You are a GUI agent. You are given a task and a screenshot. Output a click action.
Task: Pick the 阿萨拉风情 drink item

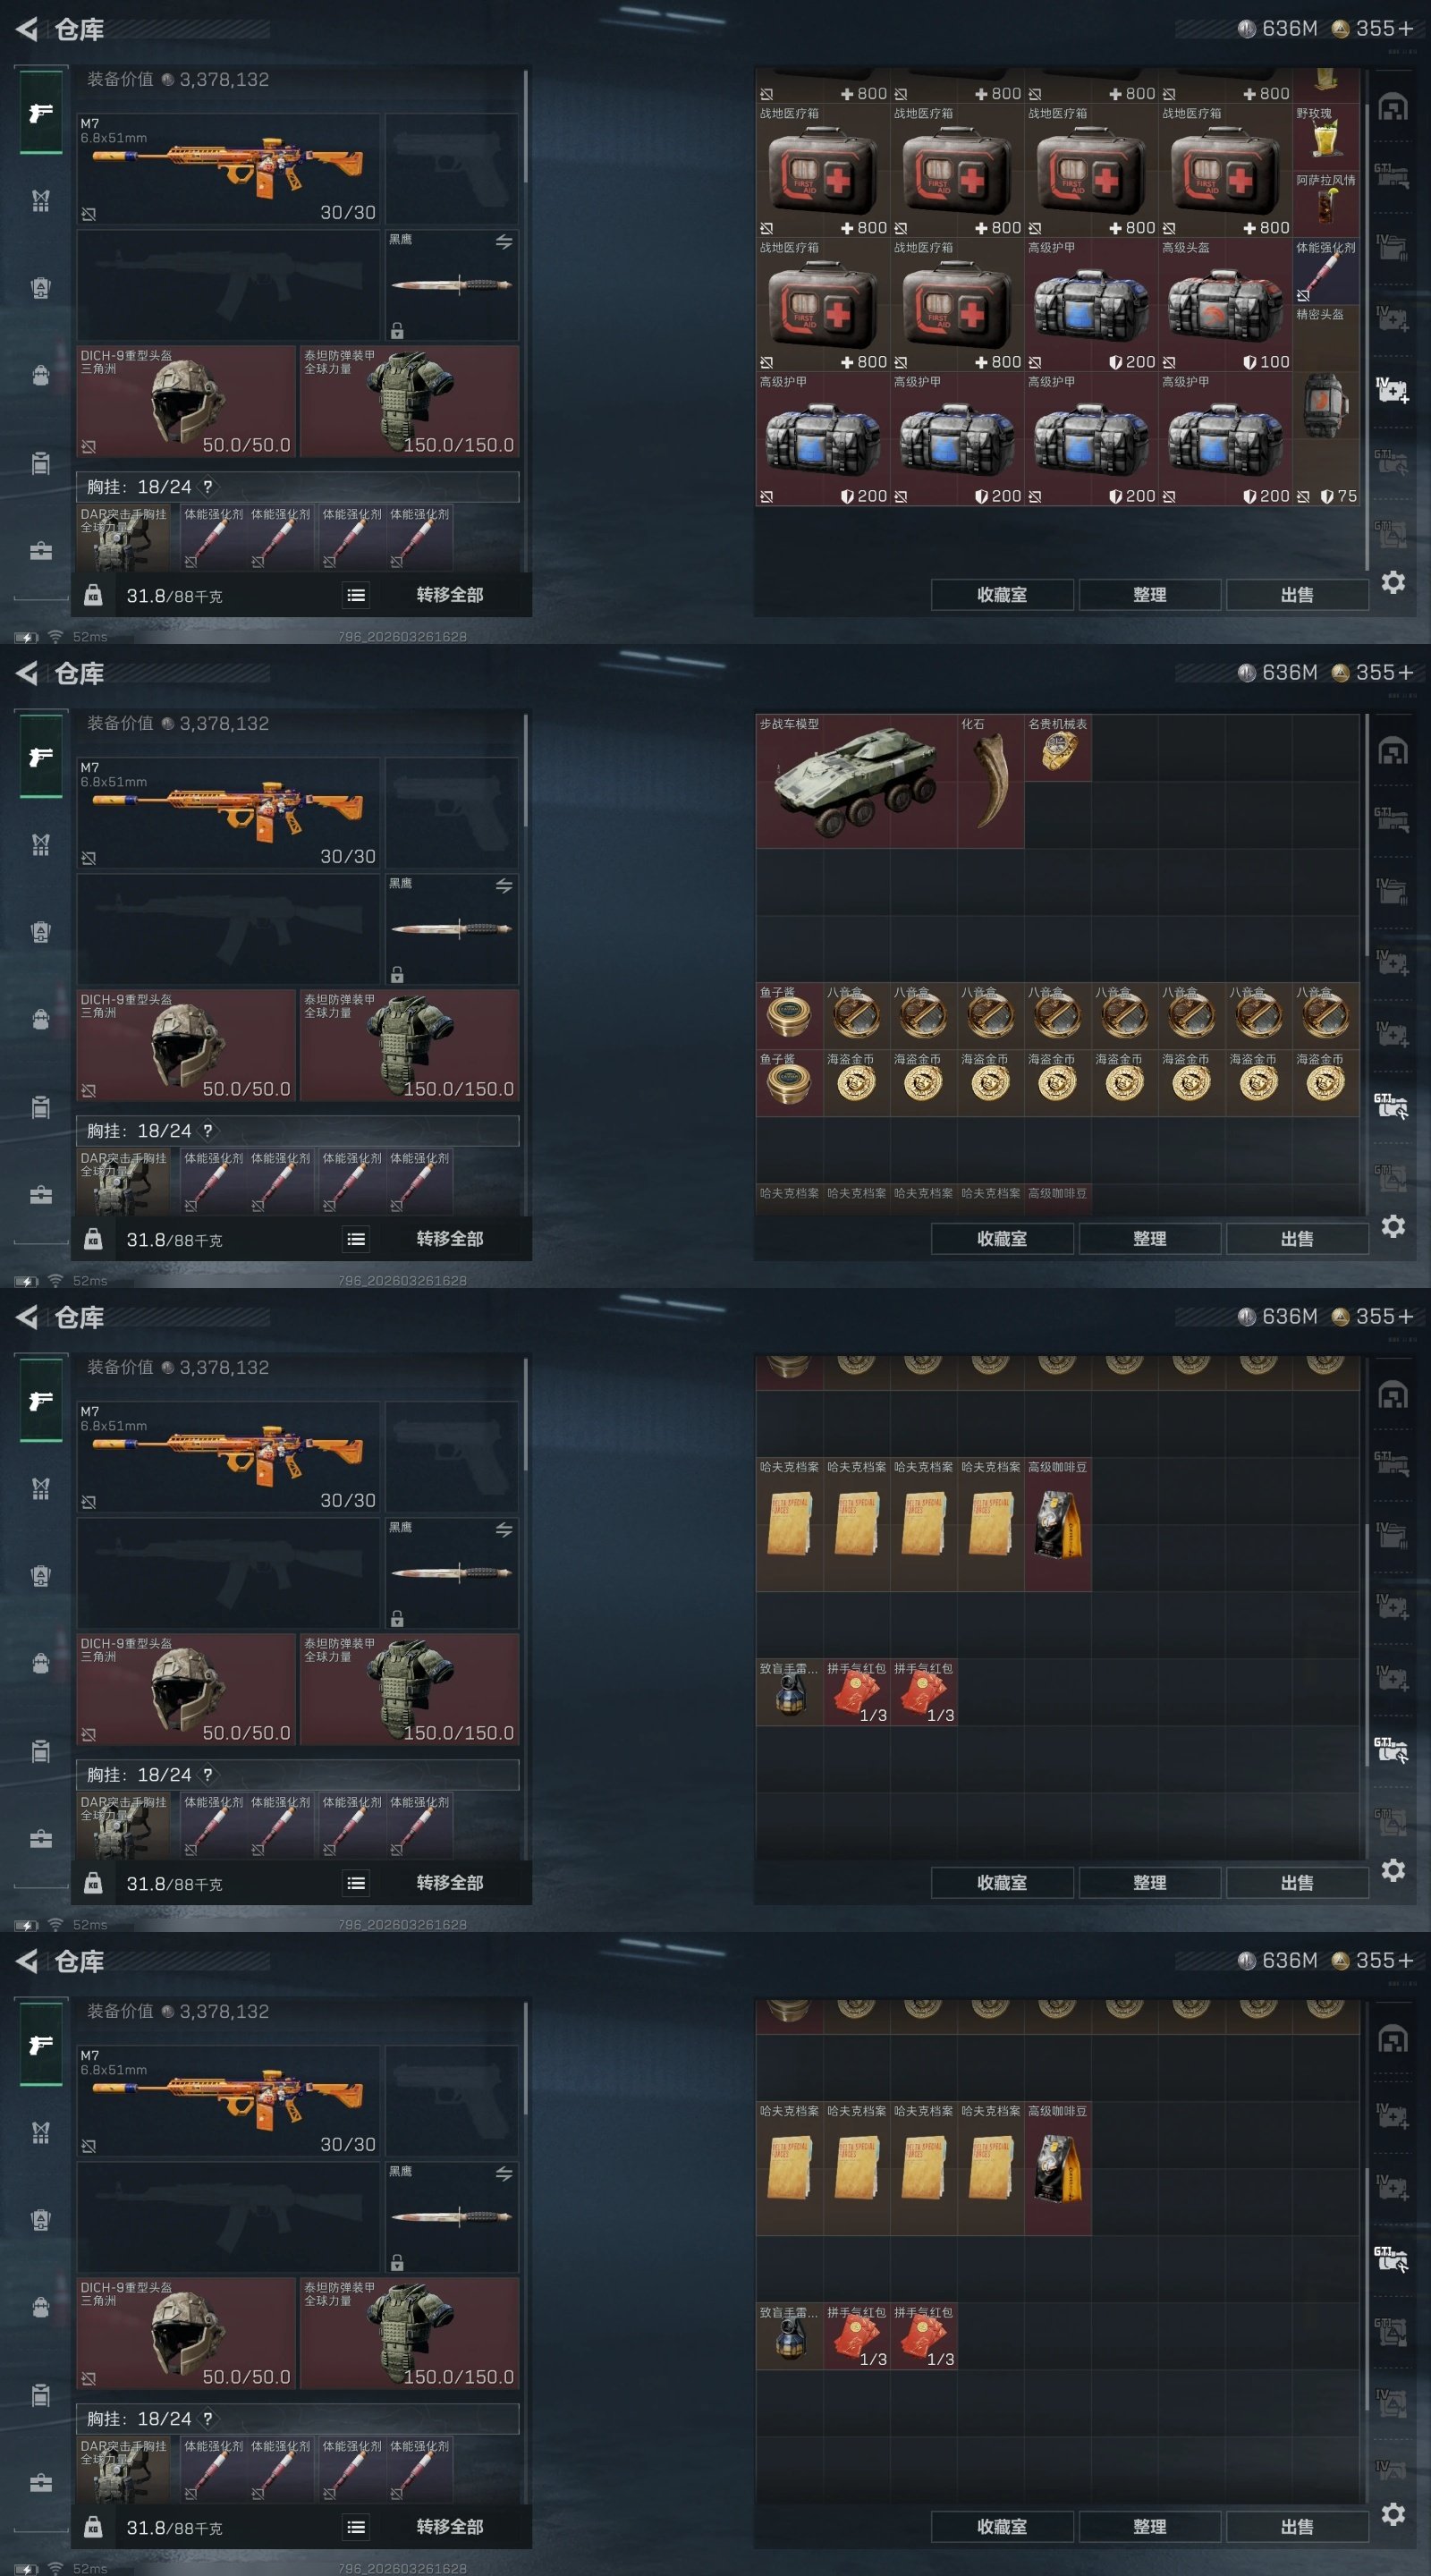tap(1325, 204)
